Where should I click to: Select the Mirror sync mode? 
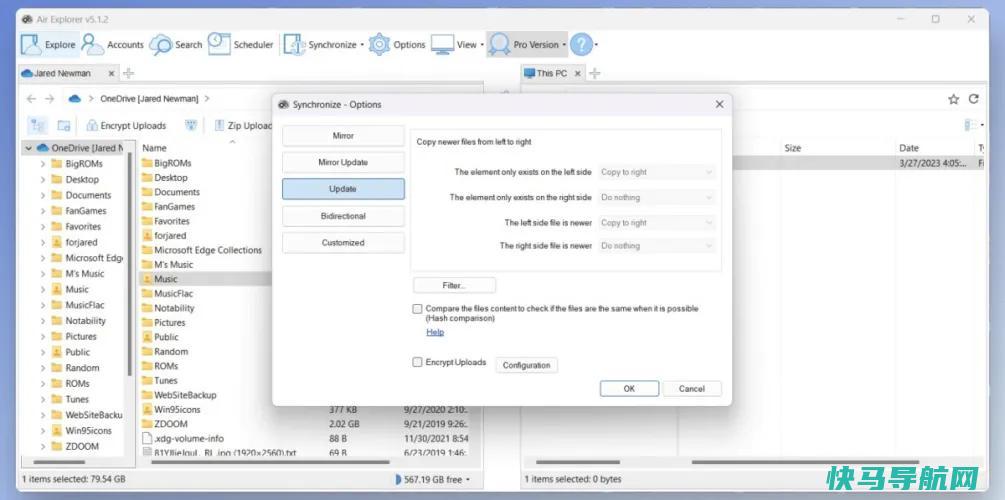[343, 136]
